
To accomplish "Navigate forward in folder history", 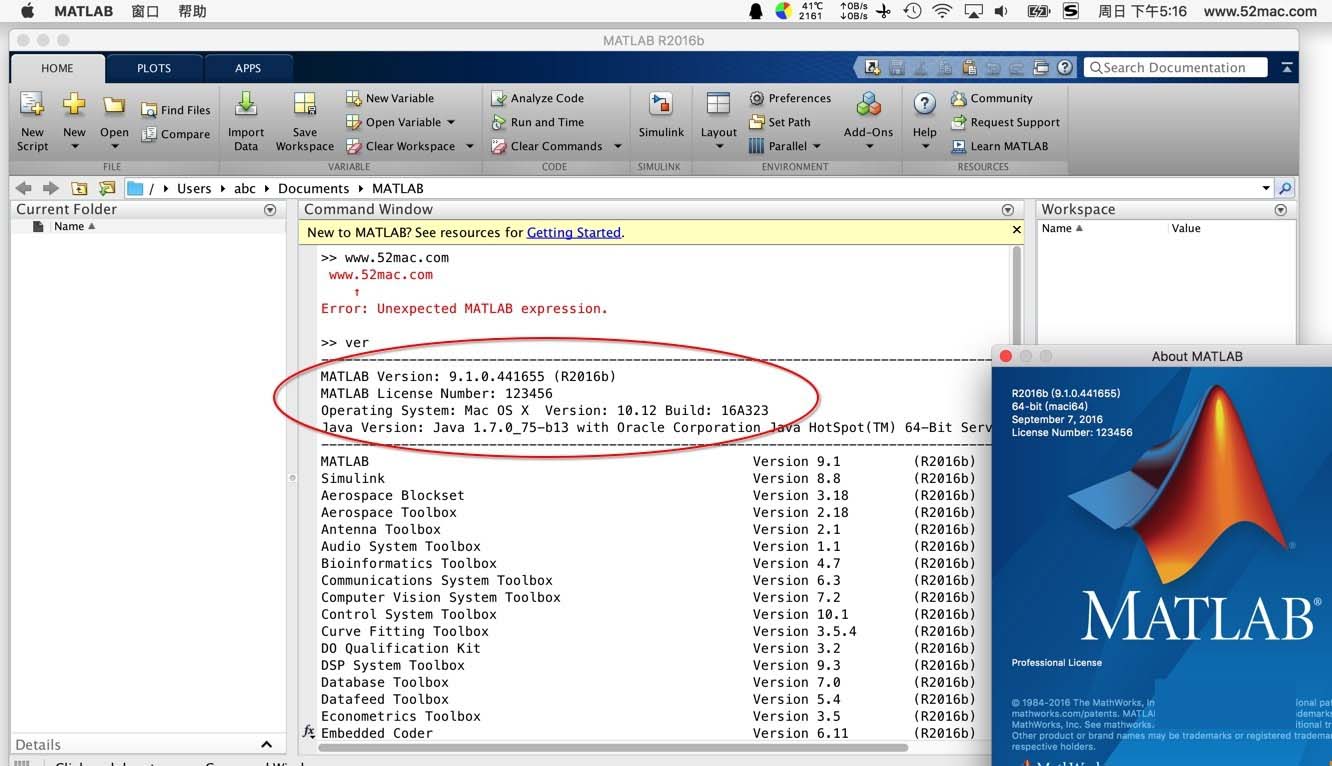I will tap(51, 188).
